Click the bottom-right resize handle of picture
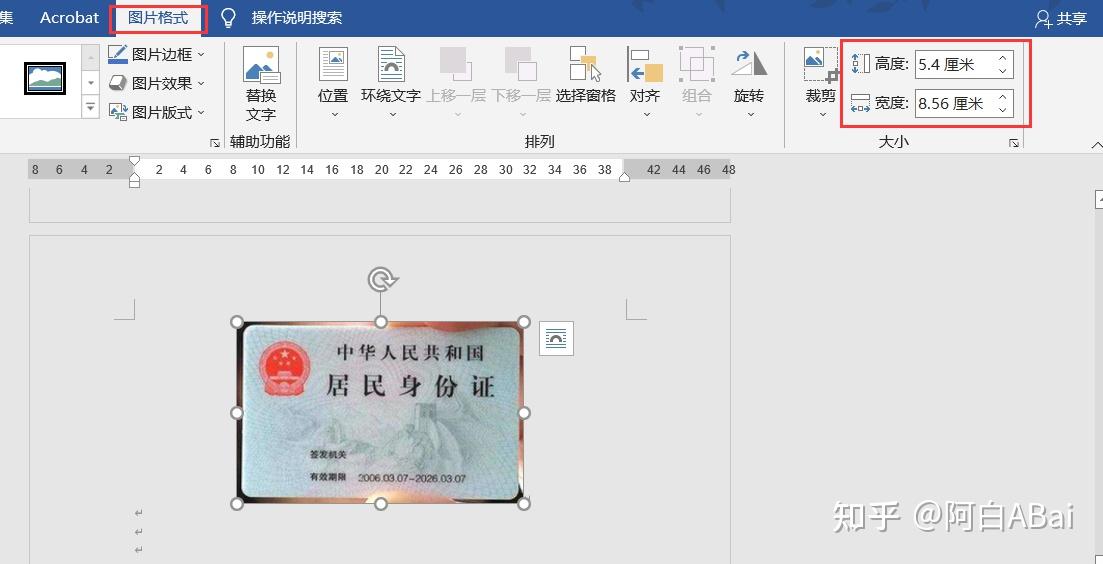The height and width of the screenshot is (564, 1103). (x=523, y=504)
